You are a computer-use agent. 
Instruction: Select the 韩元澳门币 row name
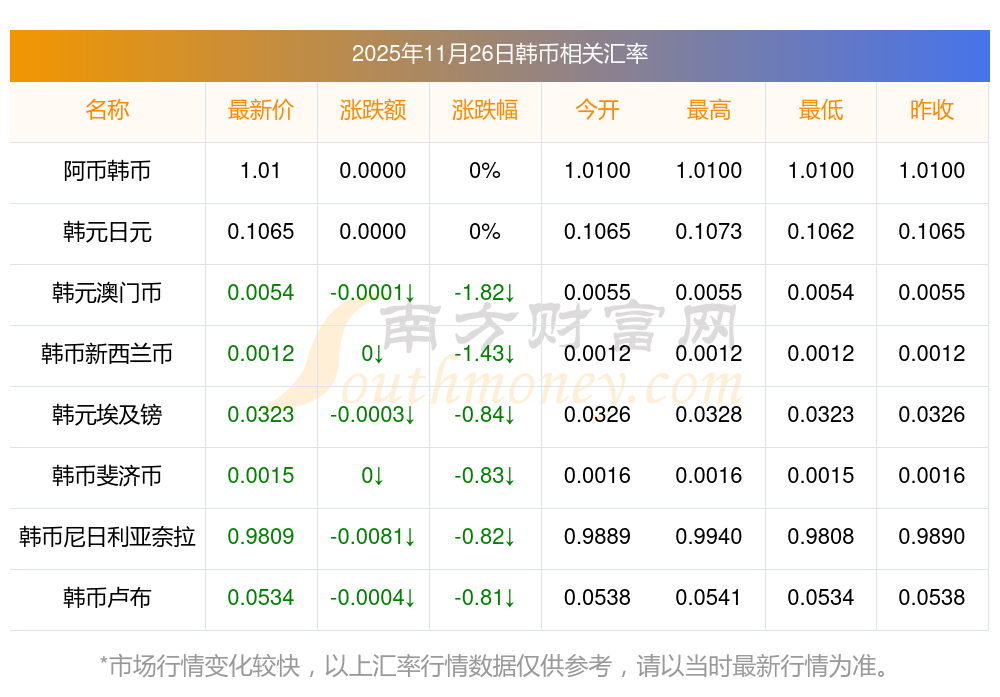pyautogui.click(x=107, y=293)
